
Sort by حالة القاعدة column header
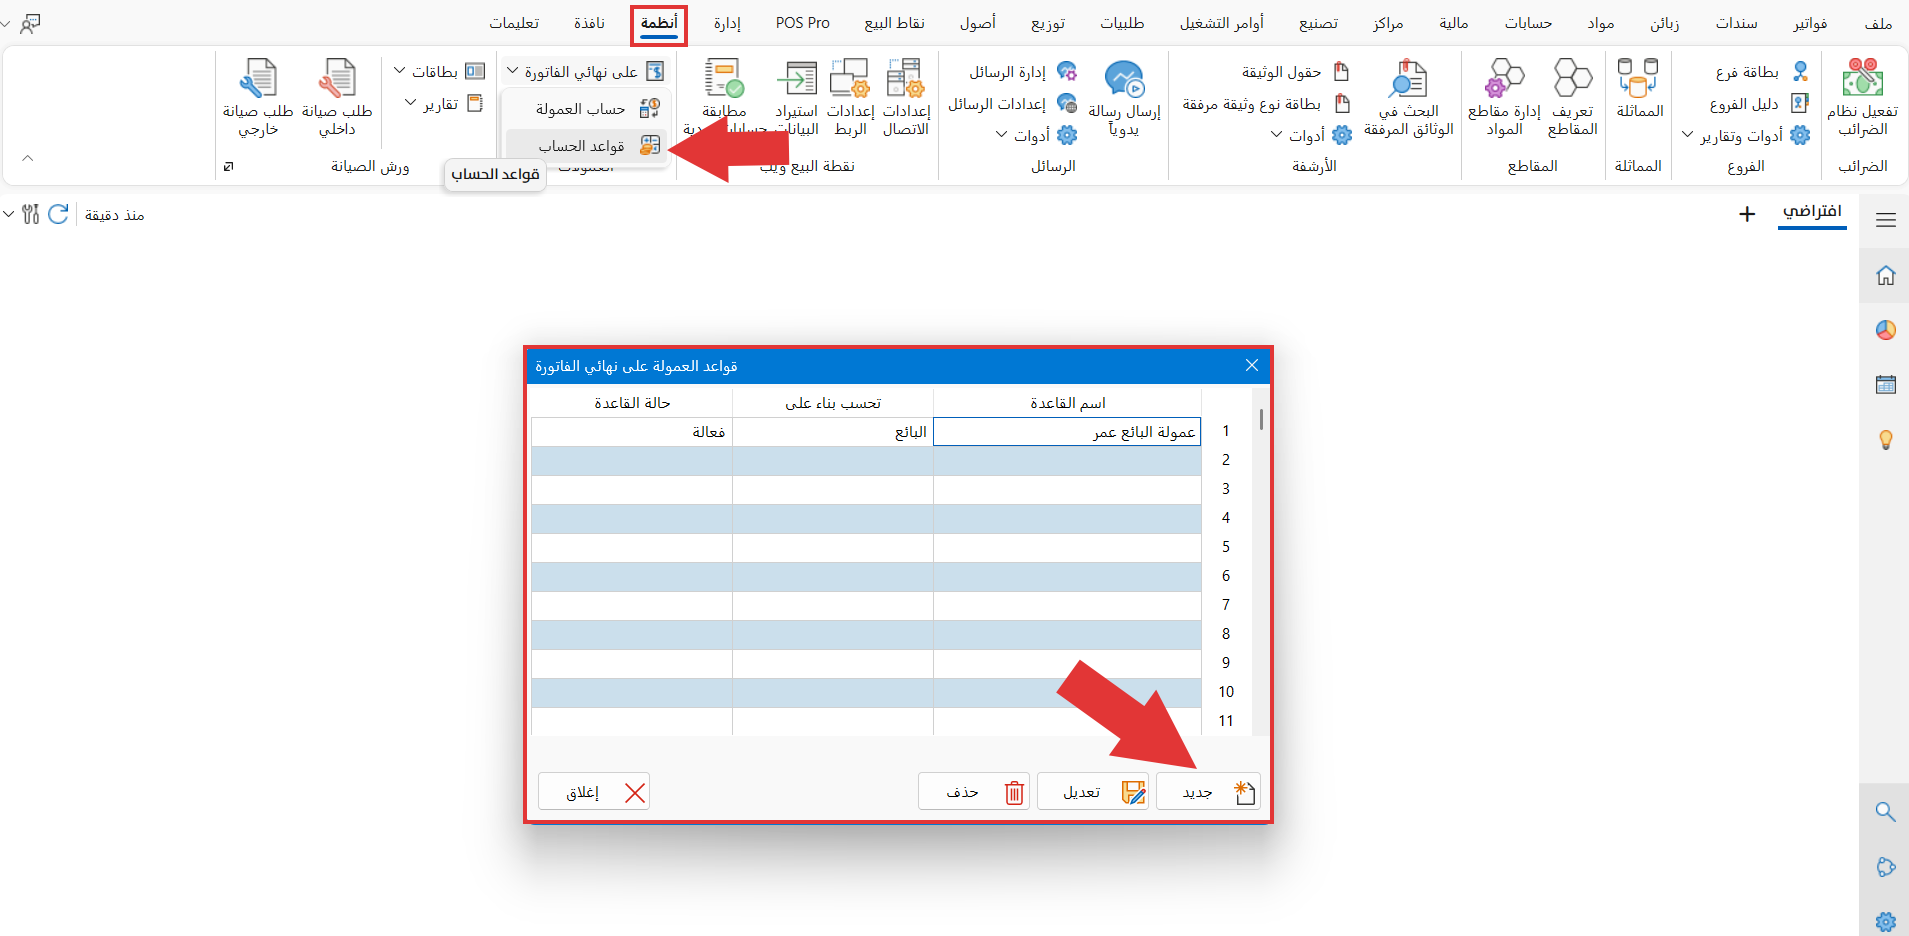(x=632, y=403)
